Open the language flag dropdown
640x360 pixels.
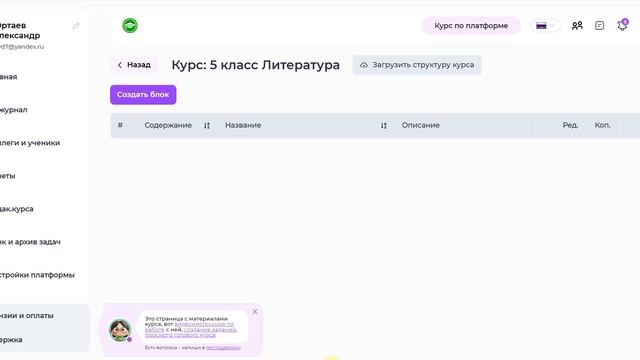545,26
